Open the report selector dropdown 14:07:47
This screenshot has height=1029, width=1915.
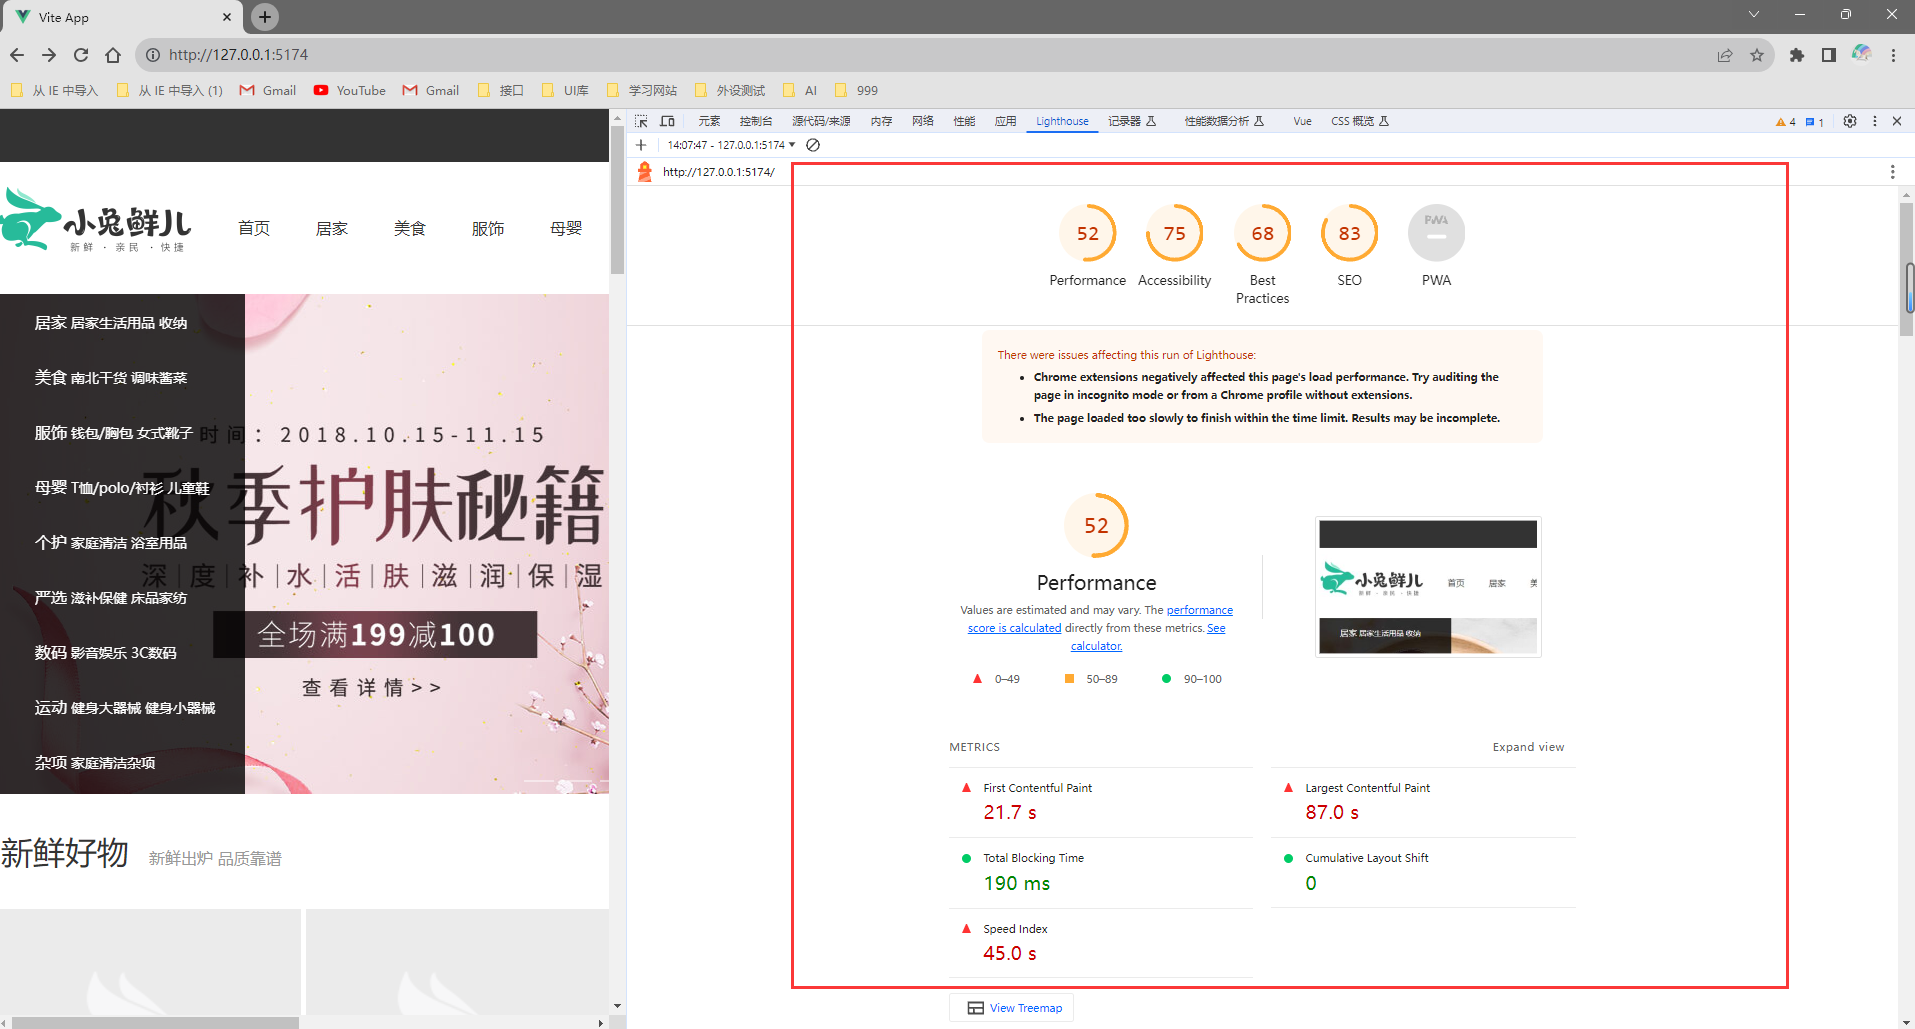tap(731, 145)
